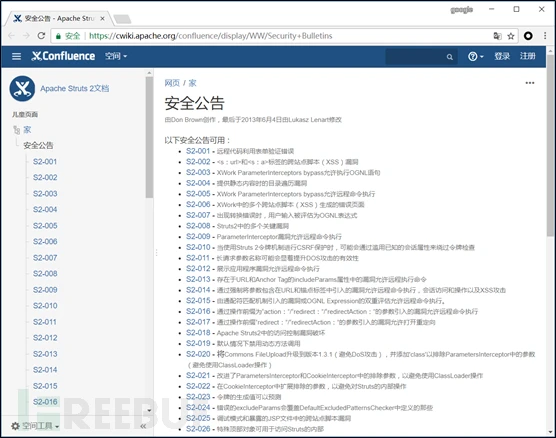Click the search magnifier icon
Image resolution: width=556 pixels, height=438 pixels.
pyautogui.click(x=450, y=57)
